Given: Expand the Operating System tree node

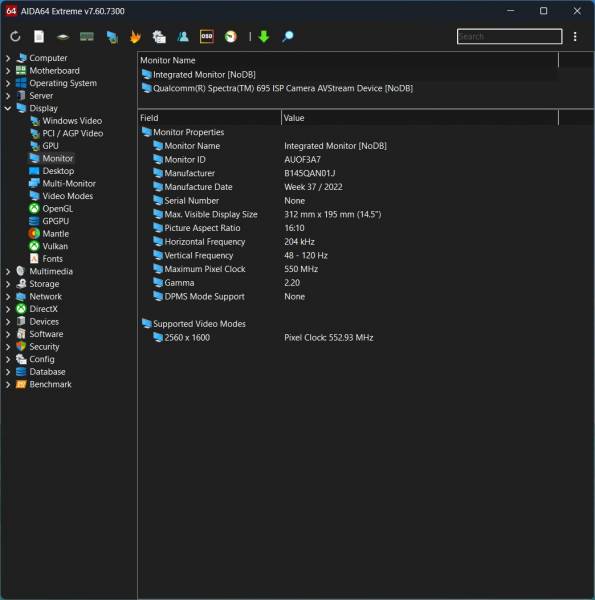Looking at the screenshot, I should 8,83.
